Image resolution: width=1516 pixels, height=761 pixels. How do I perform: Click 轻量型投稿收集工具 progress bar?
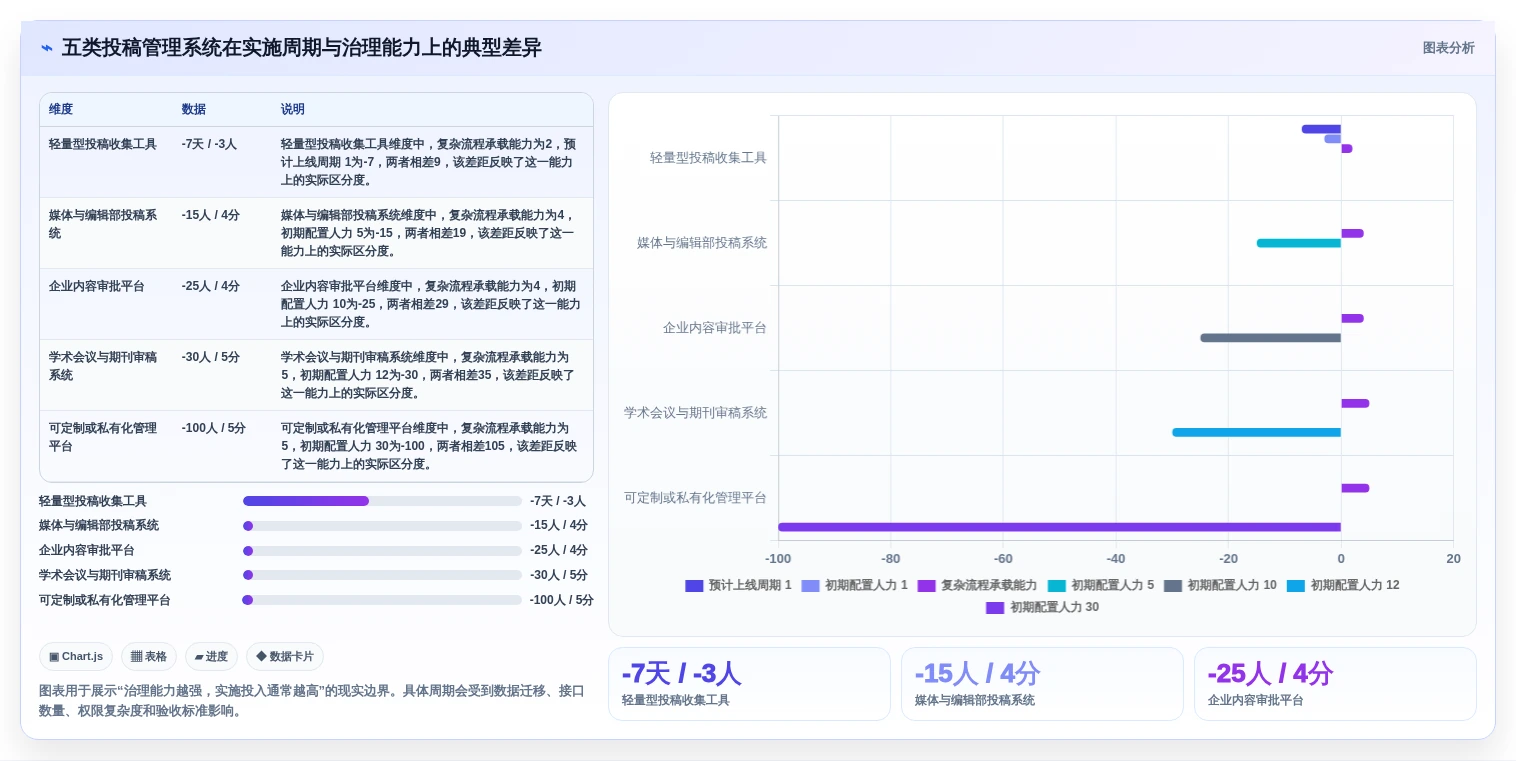coord(382,501)
